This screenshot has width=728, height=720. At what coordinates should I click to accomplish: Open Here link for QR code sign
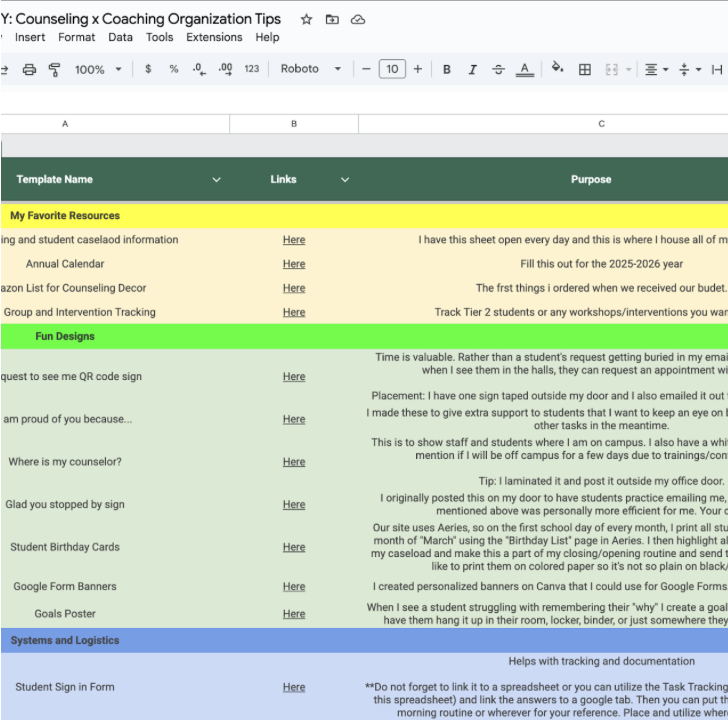(294, 376)
